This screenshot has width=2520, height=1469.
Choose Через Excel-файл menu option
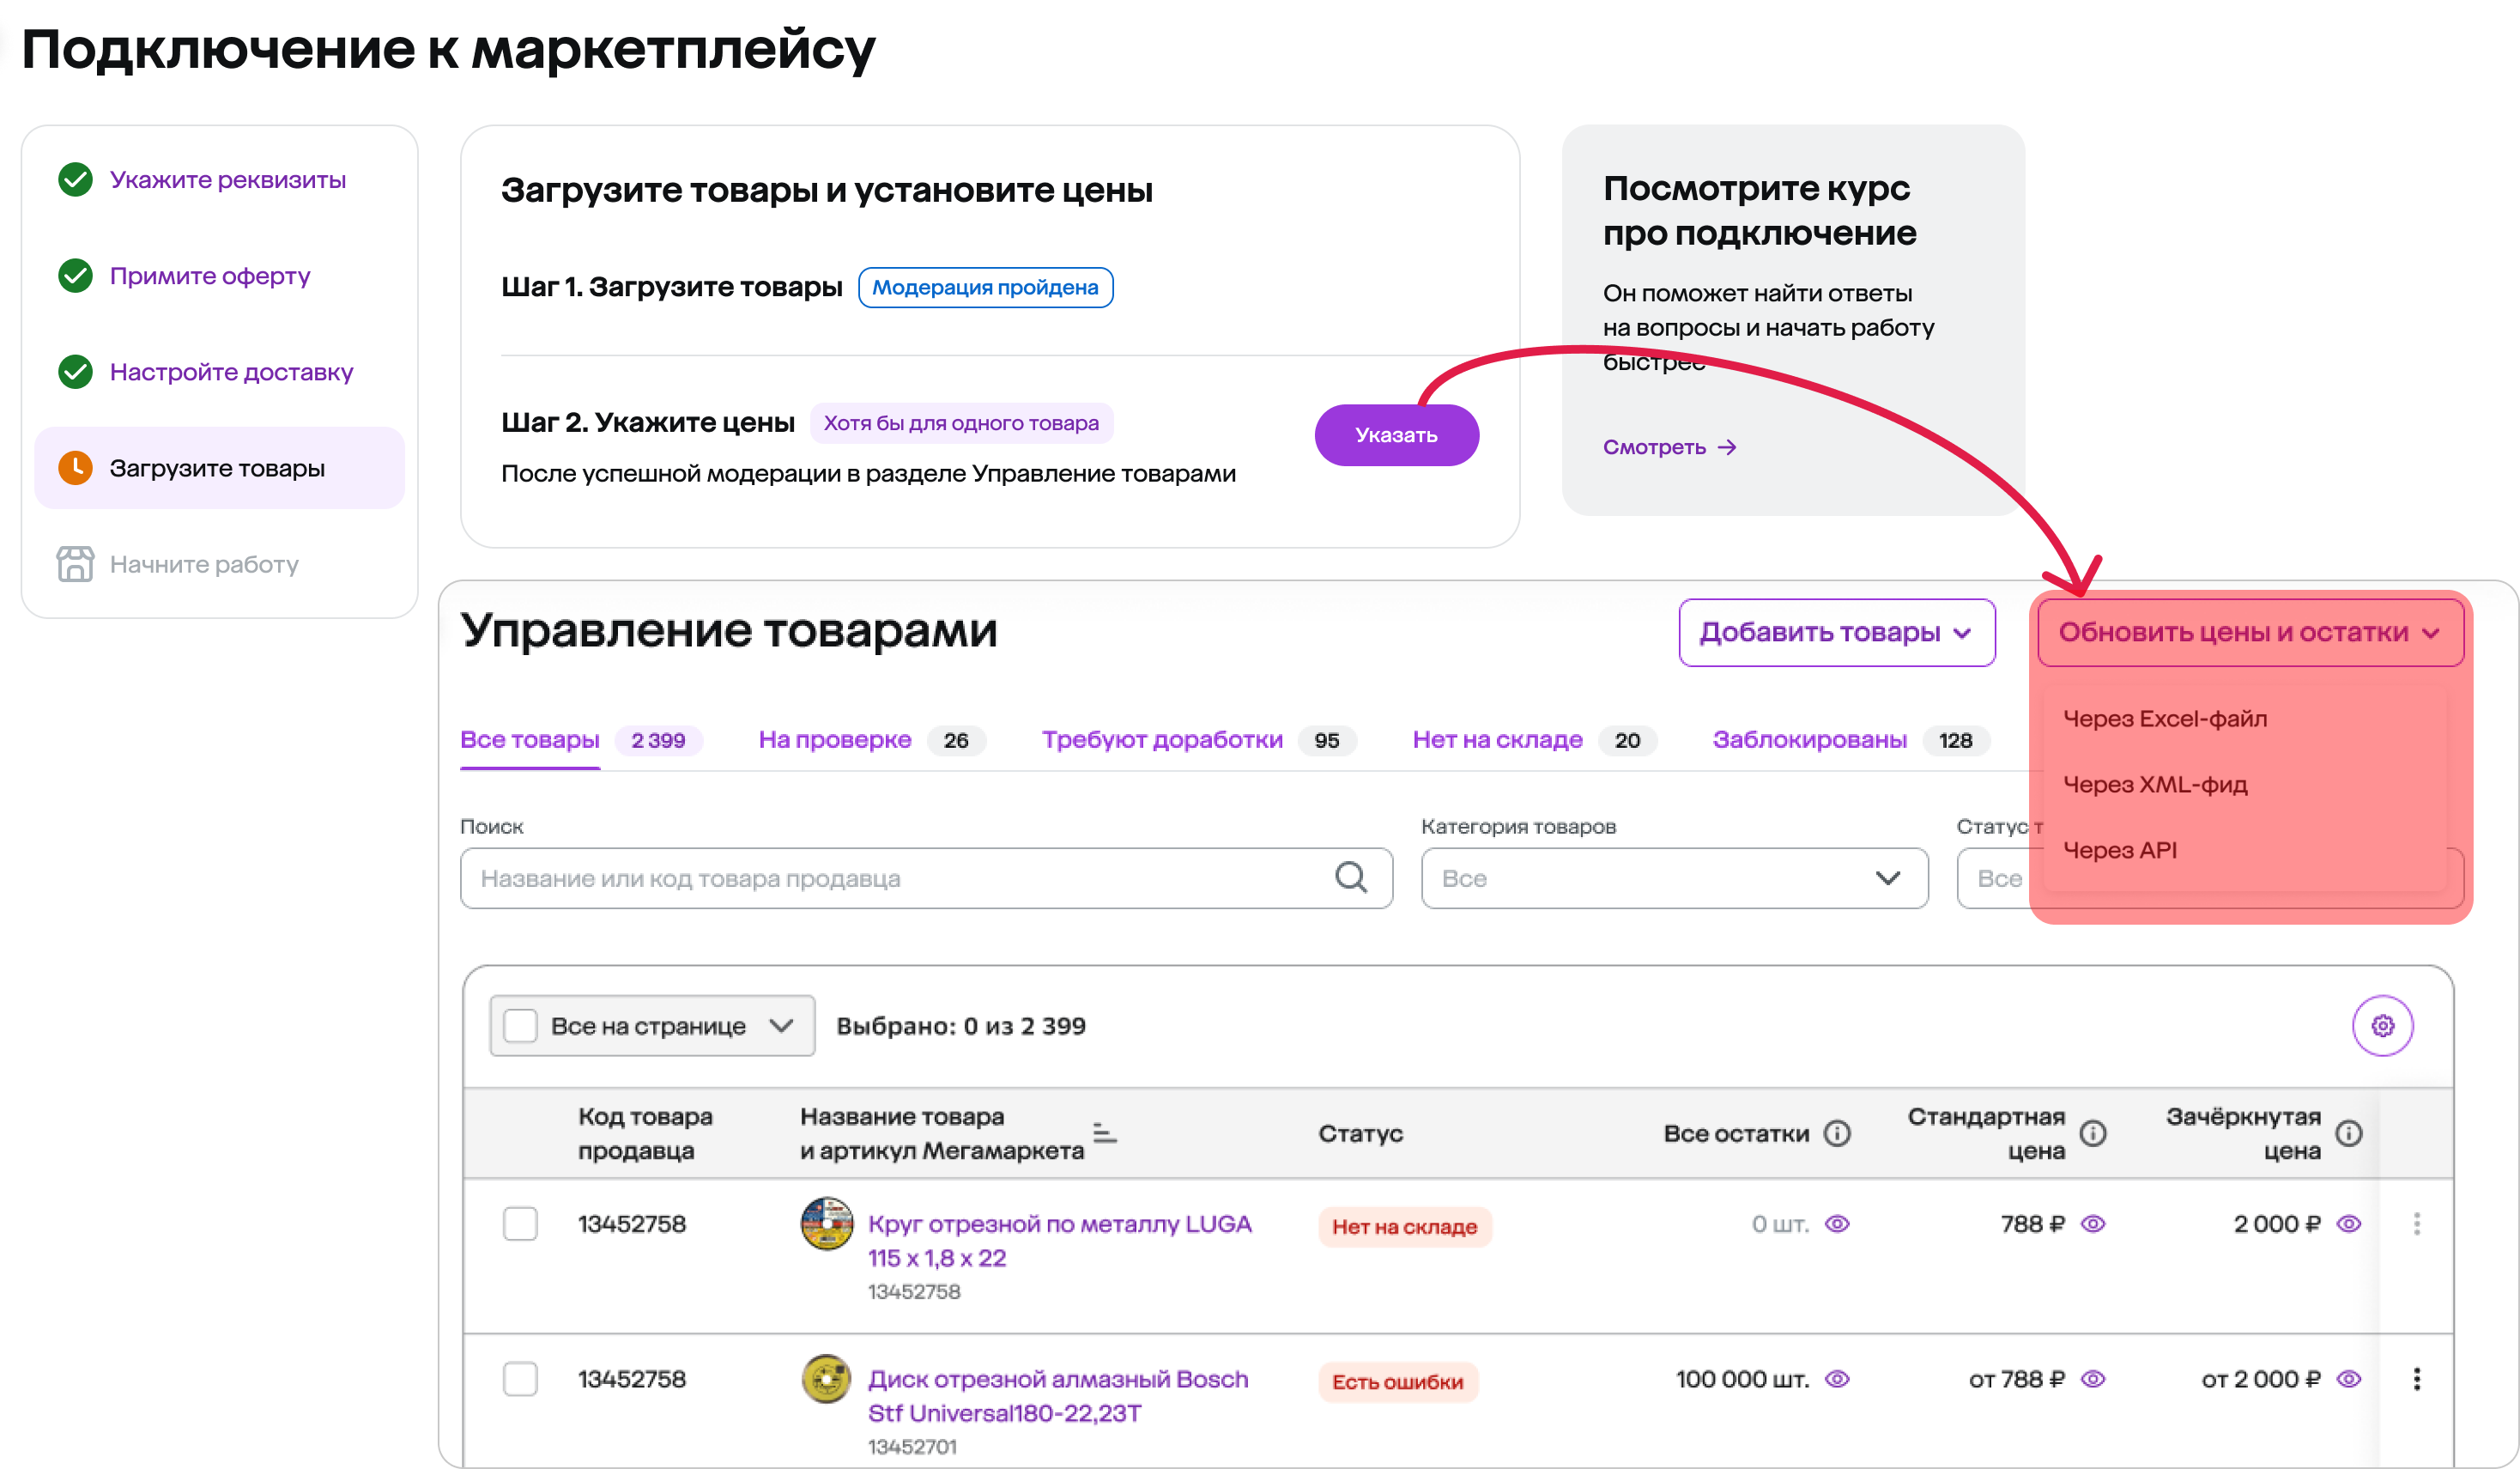coord(2165,719)
